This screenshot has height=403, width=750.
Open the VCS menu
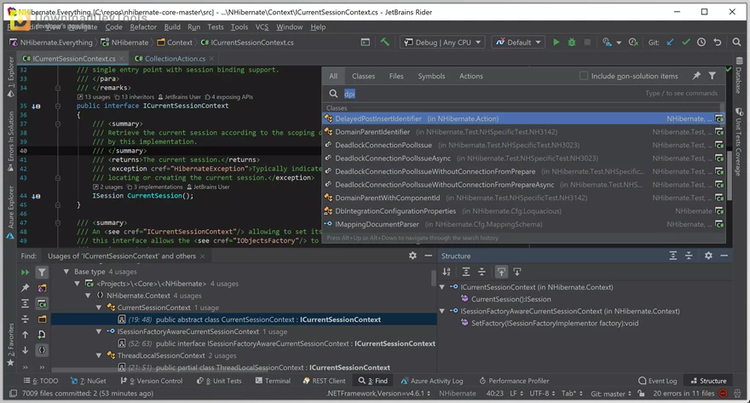tap(262, 27)
